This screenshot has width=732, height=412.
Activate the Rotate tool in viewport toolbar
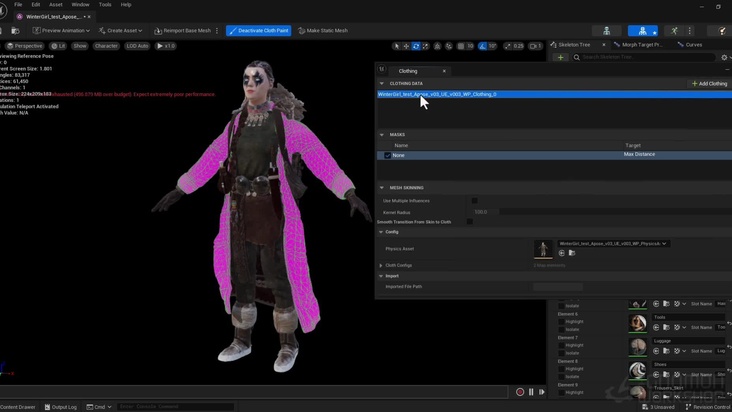tap(415, 46)
